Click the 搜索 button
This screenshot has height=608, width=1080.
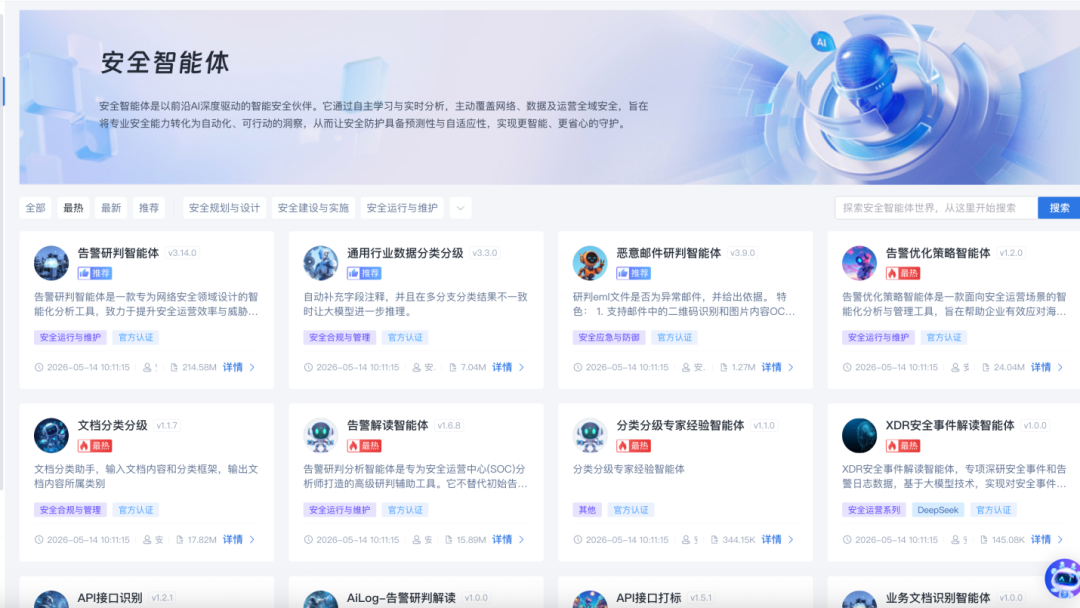[1059, 208]
